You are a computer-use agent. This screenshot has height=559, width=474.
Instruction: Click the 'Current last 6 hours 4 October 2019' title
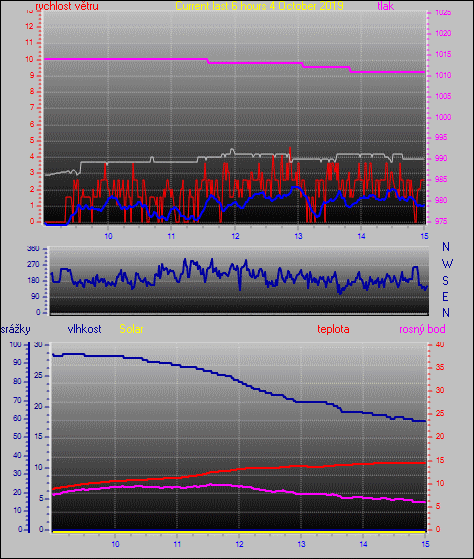259,6
